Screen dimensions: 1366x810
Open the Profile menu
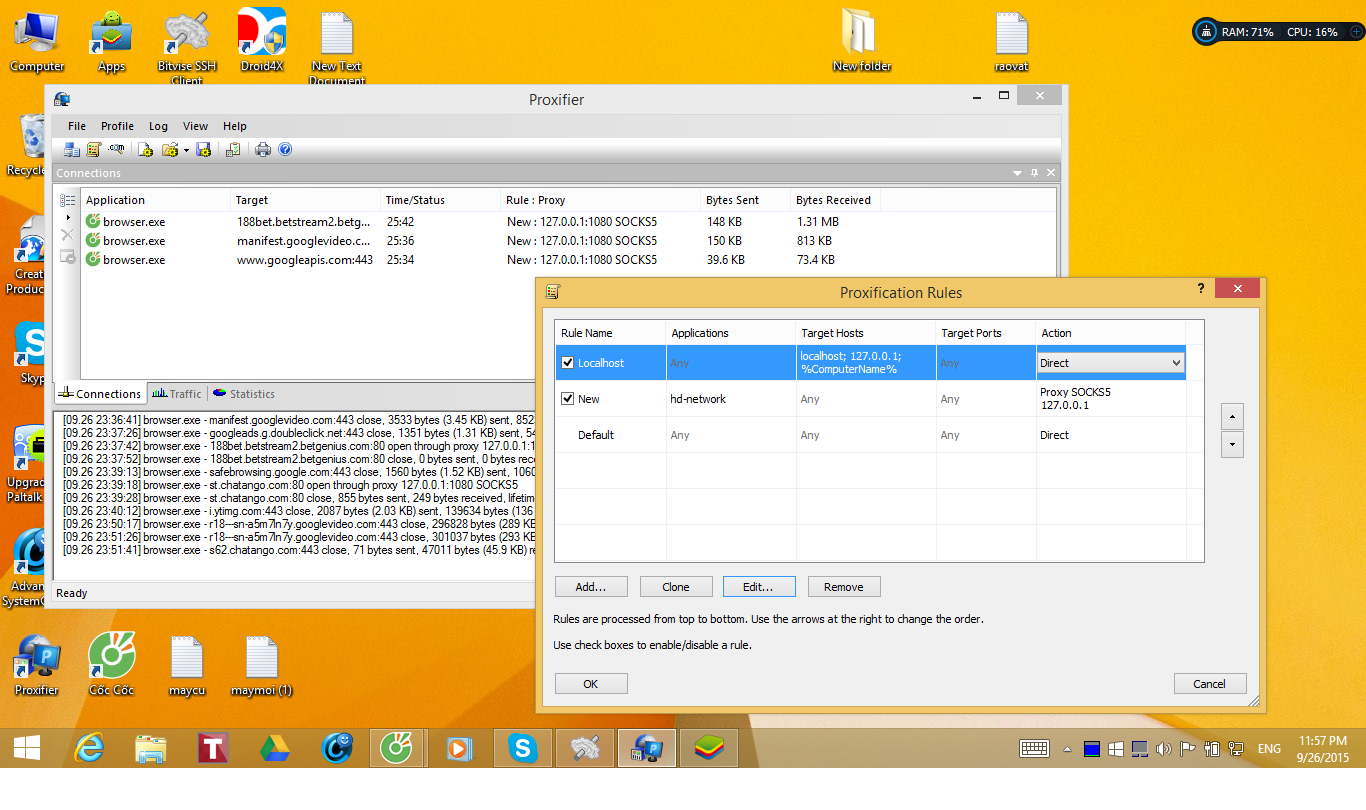coord(117,126)
